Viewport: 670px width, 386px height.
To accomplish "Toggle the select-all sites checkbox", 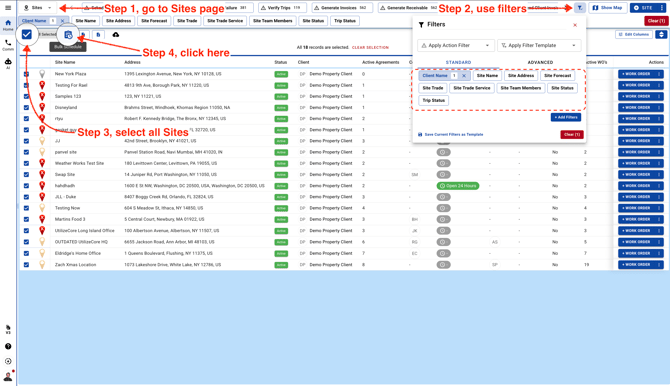I will point(26,34).
